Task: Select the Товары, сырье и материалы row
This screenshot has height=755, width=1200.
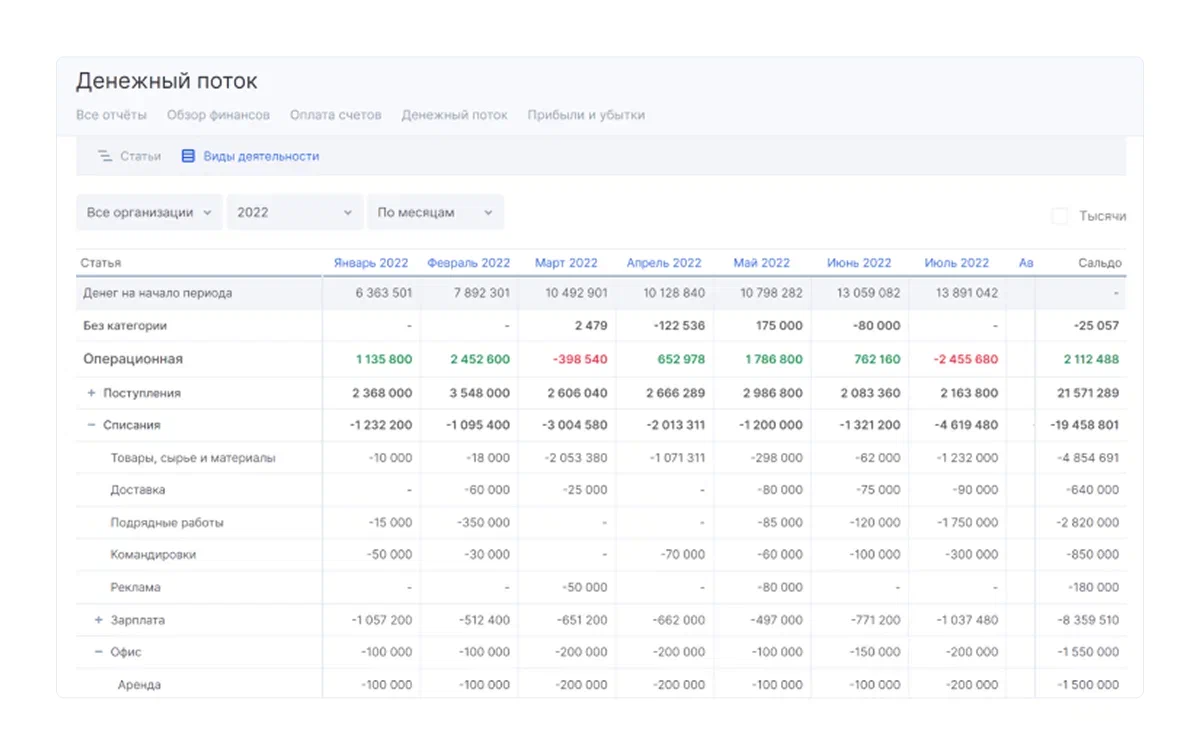Action: click(x=193, y=458)
